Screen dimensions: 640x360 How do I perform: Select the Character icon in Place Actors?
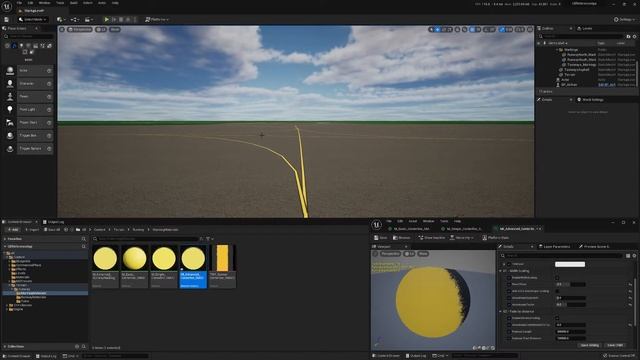pos(10,84)
